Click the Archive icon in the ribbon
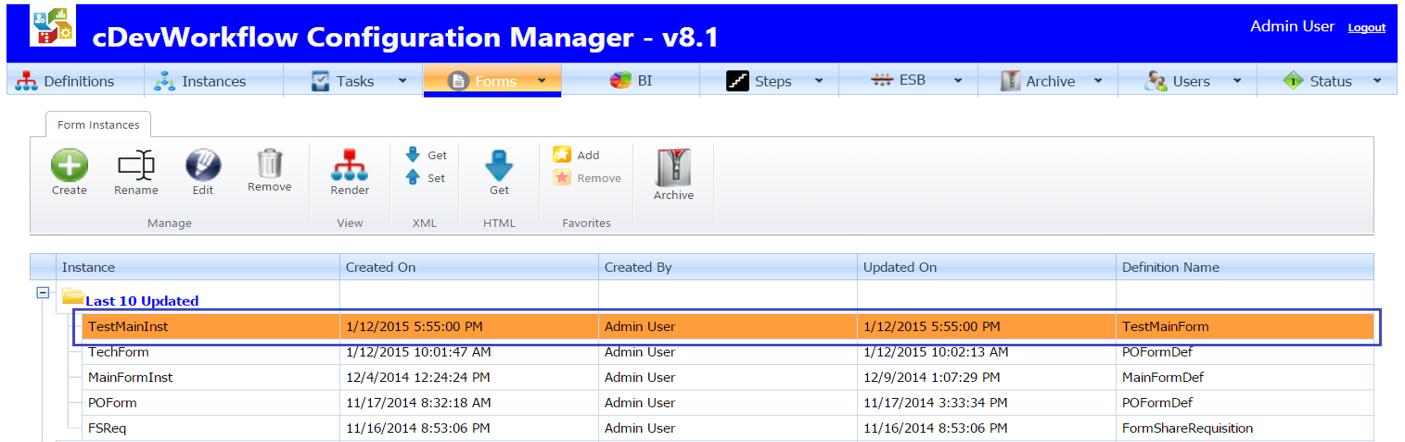The width and height of the screenshot is (1405, 442). point(673,170)
